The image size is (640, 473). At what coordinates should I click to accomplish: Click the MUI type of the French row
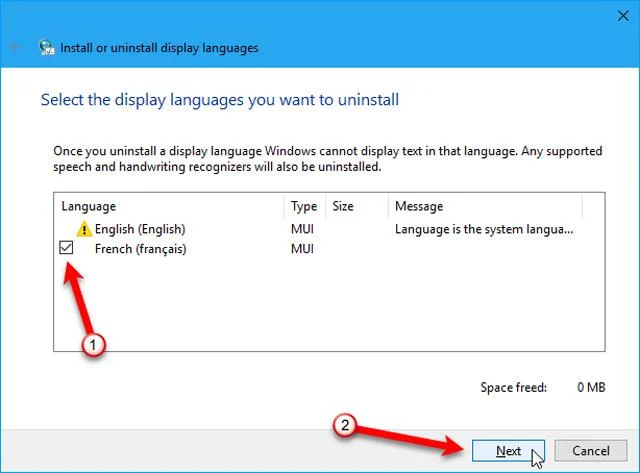click(302, 249)
